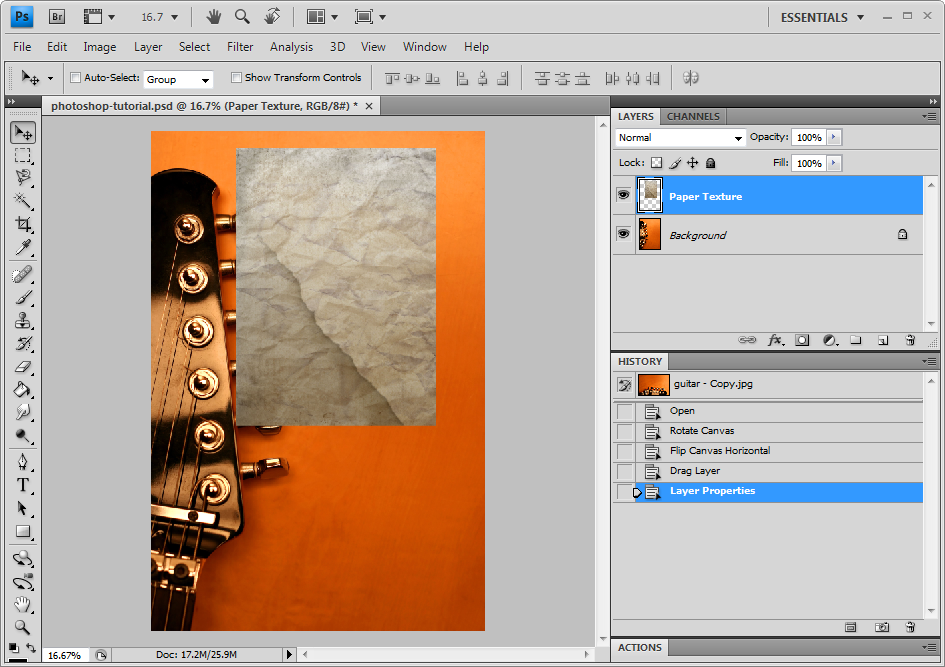Launch Adobe Bridge from the Br icon
This screenshot has width=945, height=667.
coord(57,17)
